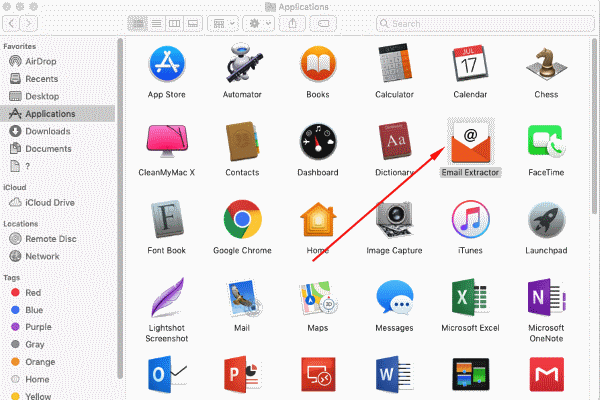Switch to gallery view
The width and height of the screenshot is (600, 400).
tap(193, 24)
